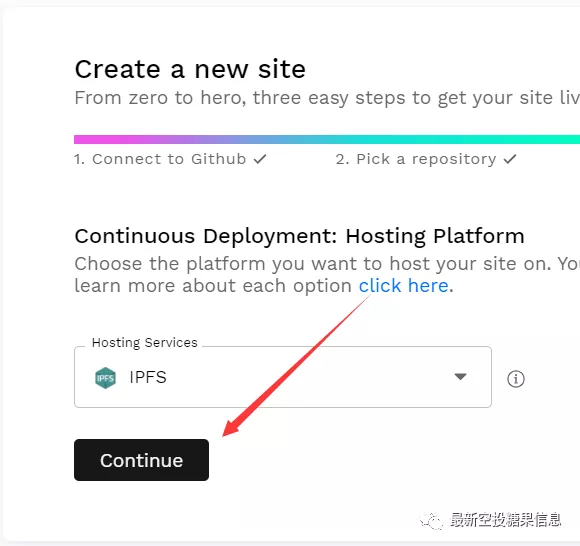Open the info icon beside Hosting Services
The width and height of the screenshot is (580, 546).
tap(516, 379)
